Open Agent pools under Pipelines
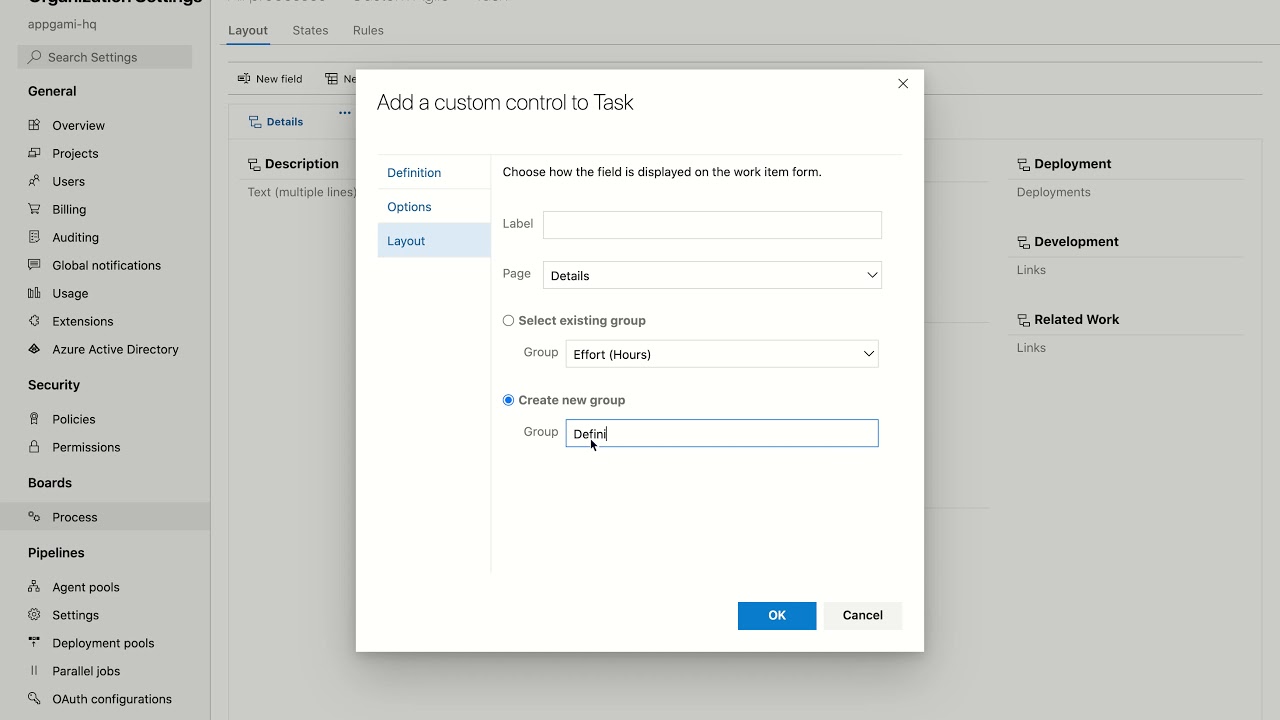The height and width of the screenshot is (720, 1280). 86,587
